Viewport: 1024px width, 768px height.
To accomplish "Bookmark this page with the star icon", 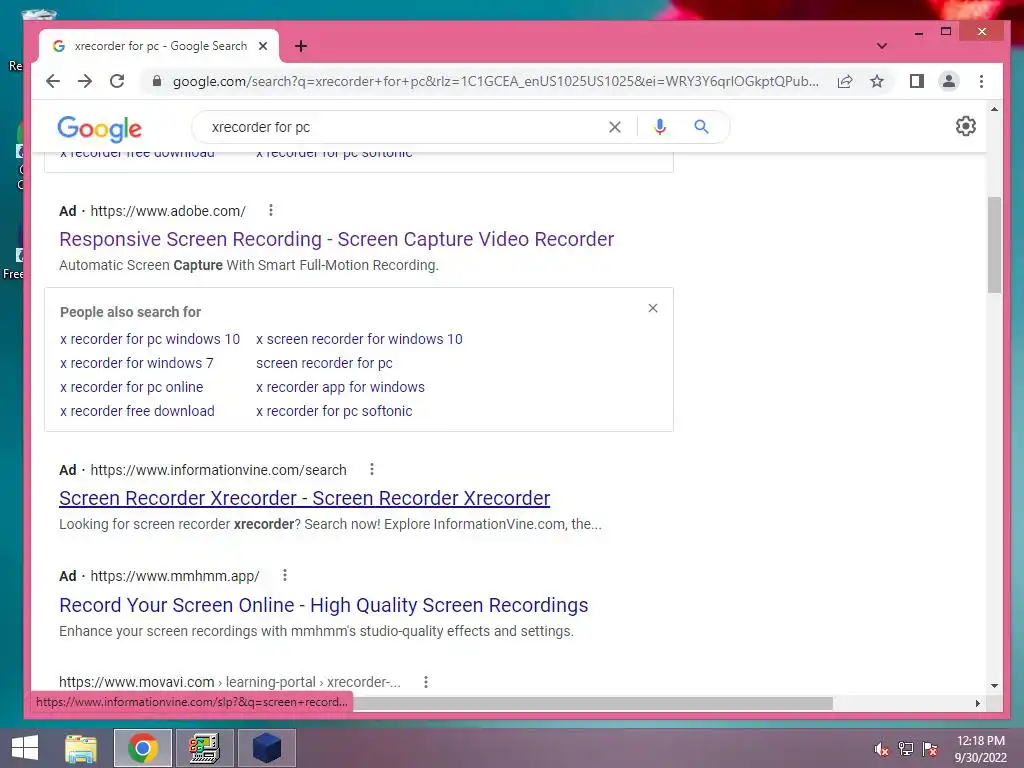I will point(877,81).
